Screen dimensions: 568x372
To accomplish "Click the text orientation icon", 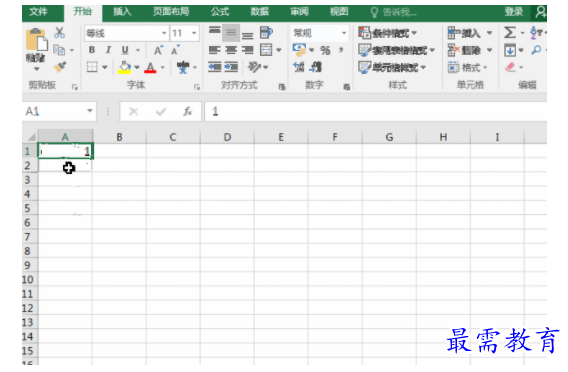I will pyautogui.click(x=254, y=67).
